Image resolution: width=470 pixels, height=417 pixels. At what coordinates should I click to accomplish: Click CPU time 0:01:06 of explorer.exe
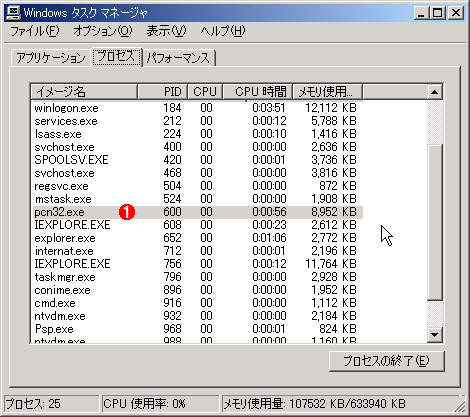(269, 238)
